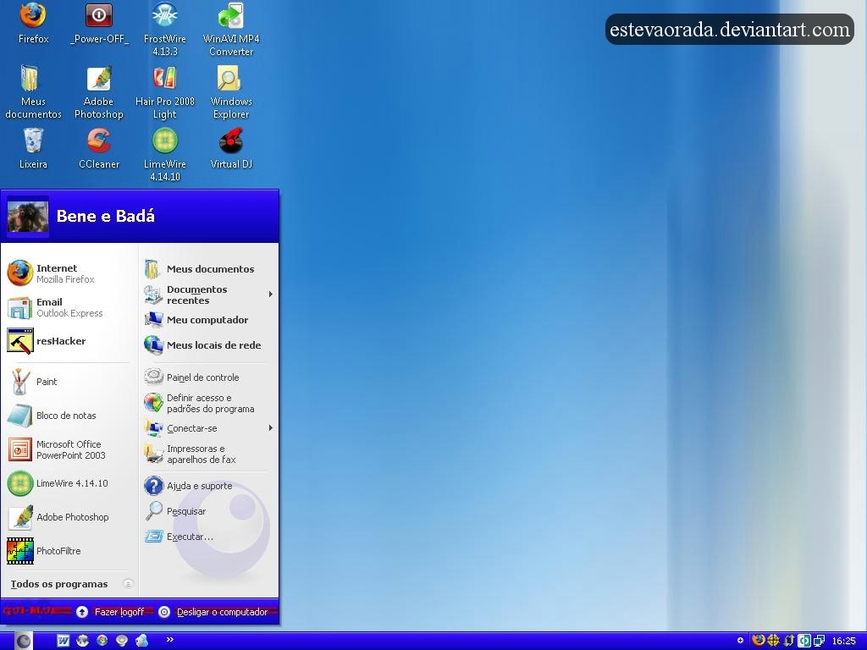
Task: Click Desligar o computador button
Action: (x=213, y=612)
